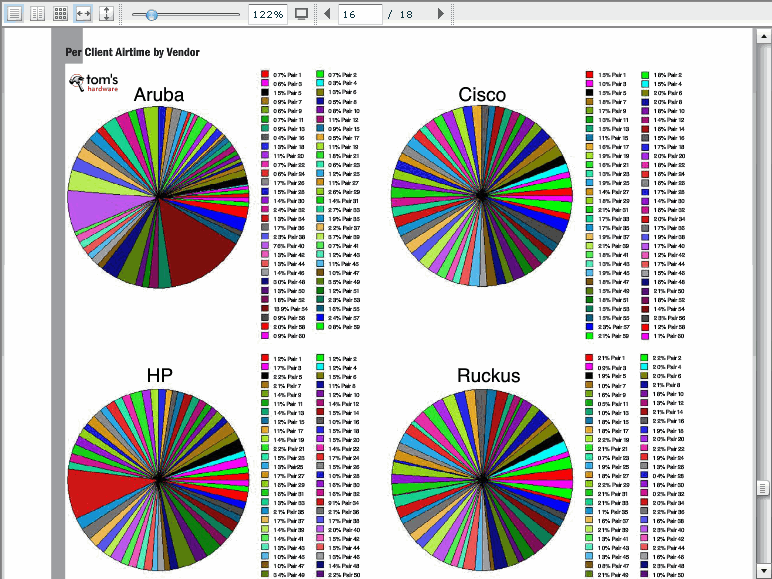
Task: Go to the previous page arrow
Action: pos(327,14)
